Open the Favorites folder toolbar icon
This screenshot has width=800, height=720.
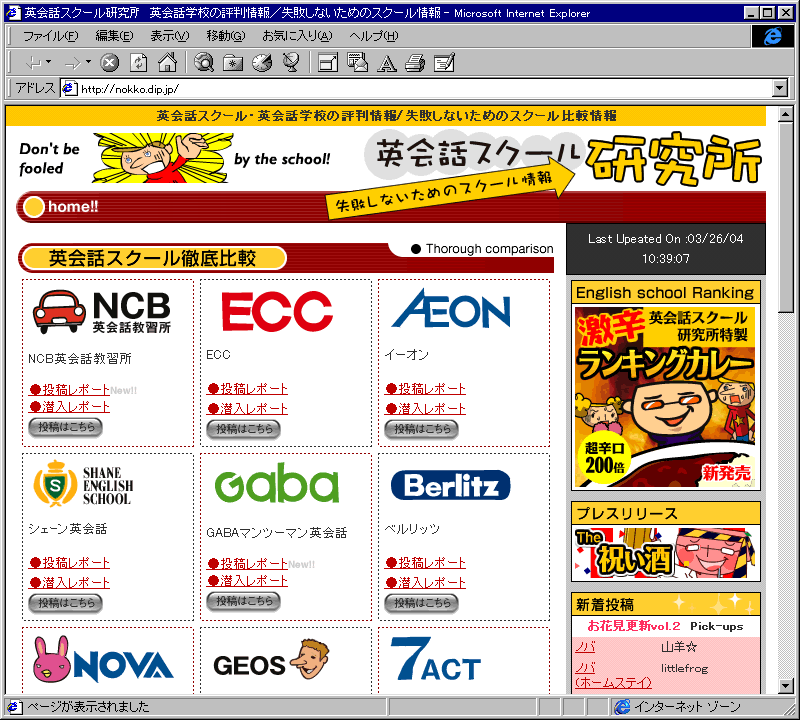point(233,63)
